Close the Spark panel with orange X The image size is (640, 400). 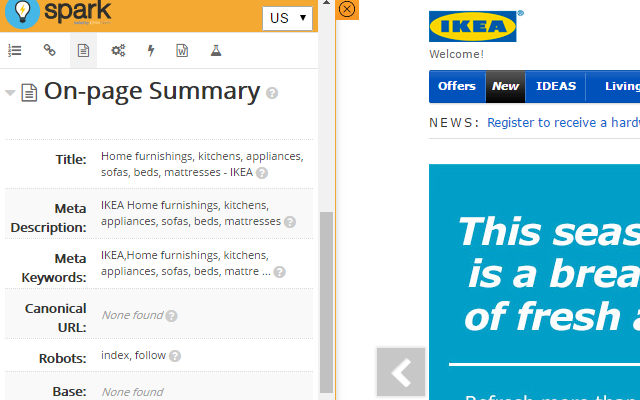coord(347,9)
